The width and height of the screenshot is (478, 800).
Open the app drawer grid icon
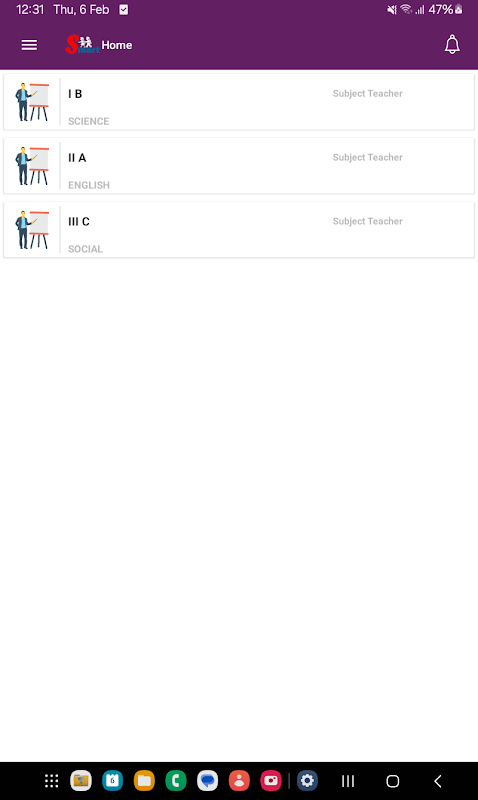click(52, 781)
